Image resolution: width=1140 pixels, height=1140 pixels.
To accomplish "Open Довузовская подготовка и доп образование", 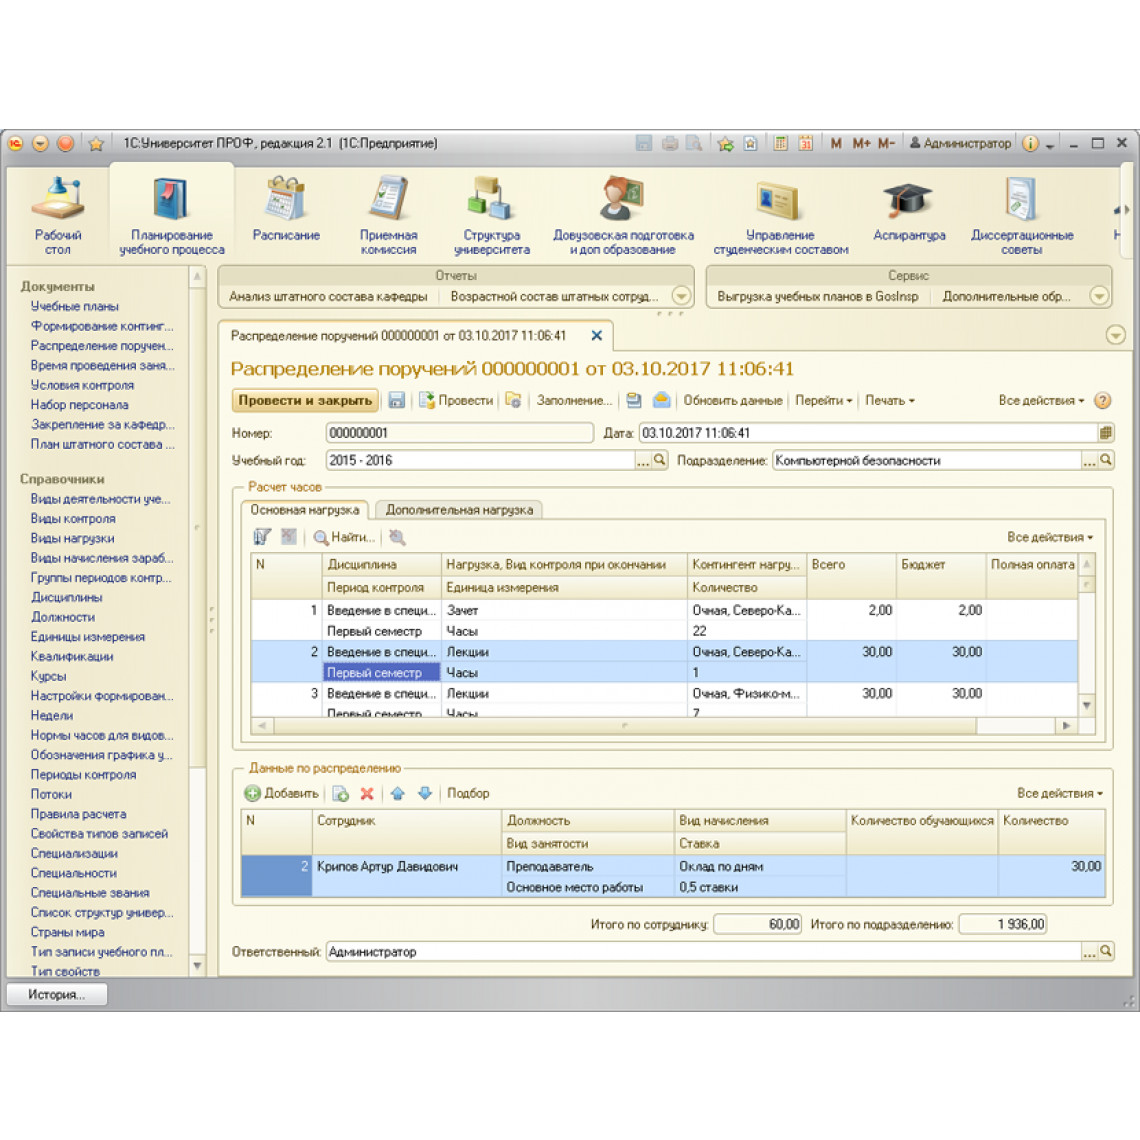I will [x=623, y=216].
